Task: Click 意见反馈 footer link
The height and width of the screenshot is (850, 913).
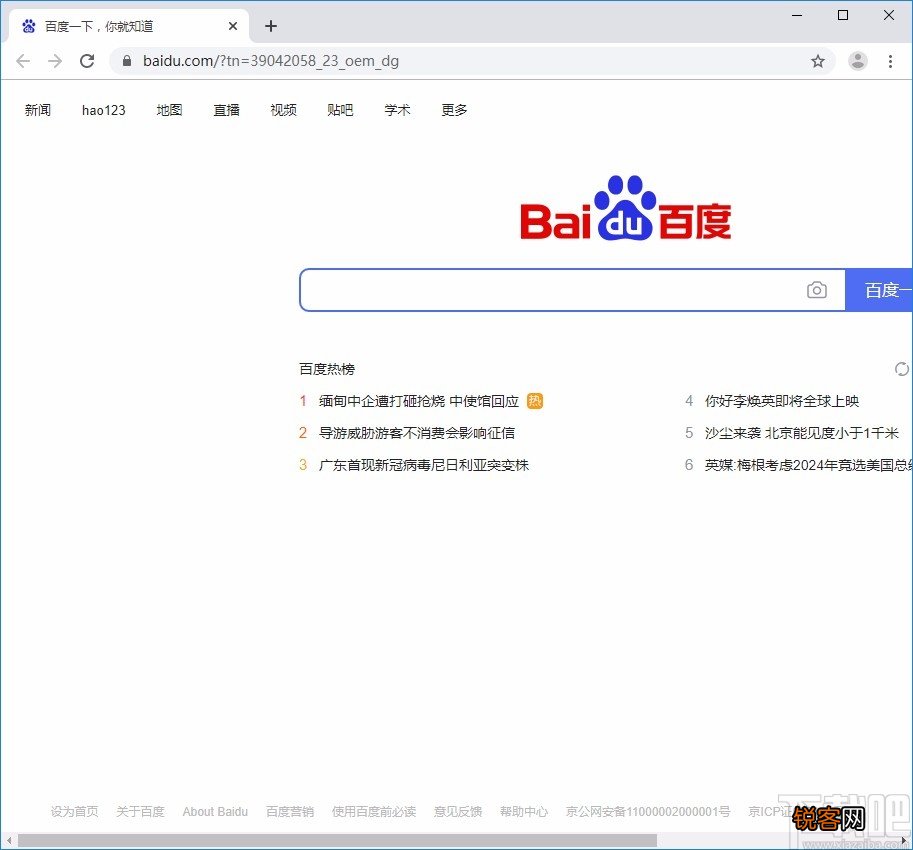Action: click(458, 812)
